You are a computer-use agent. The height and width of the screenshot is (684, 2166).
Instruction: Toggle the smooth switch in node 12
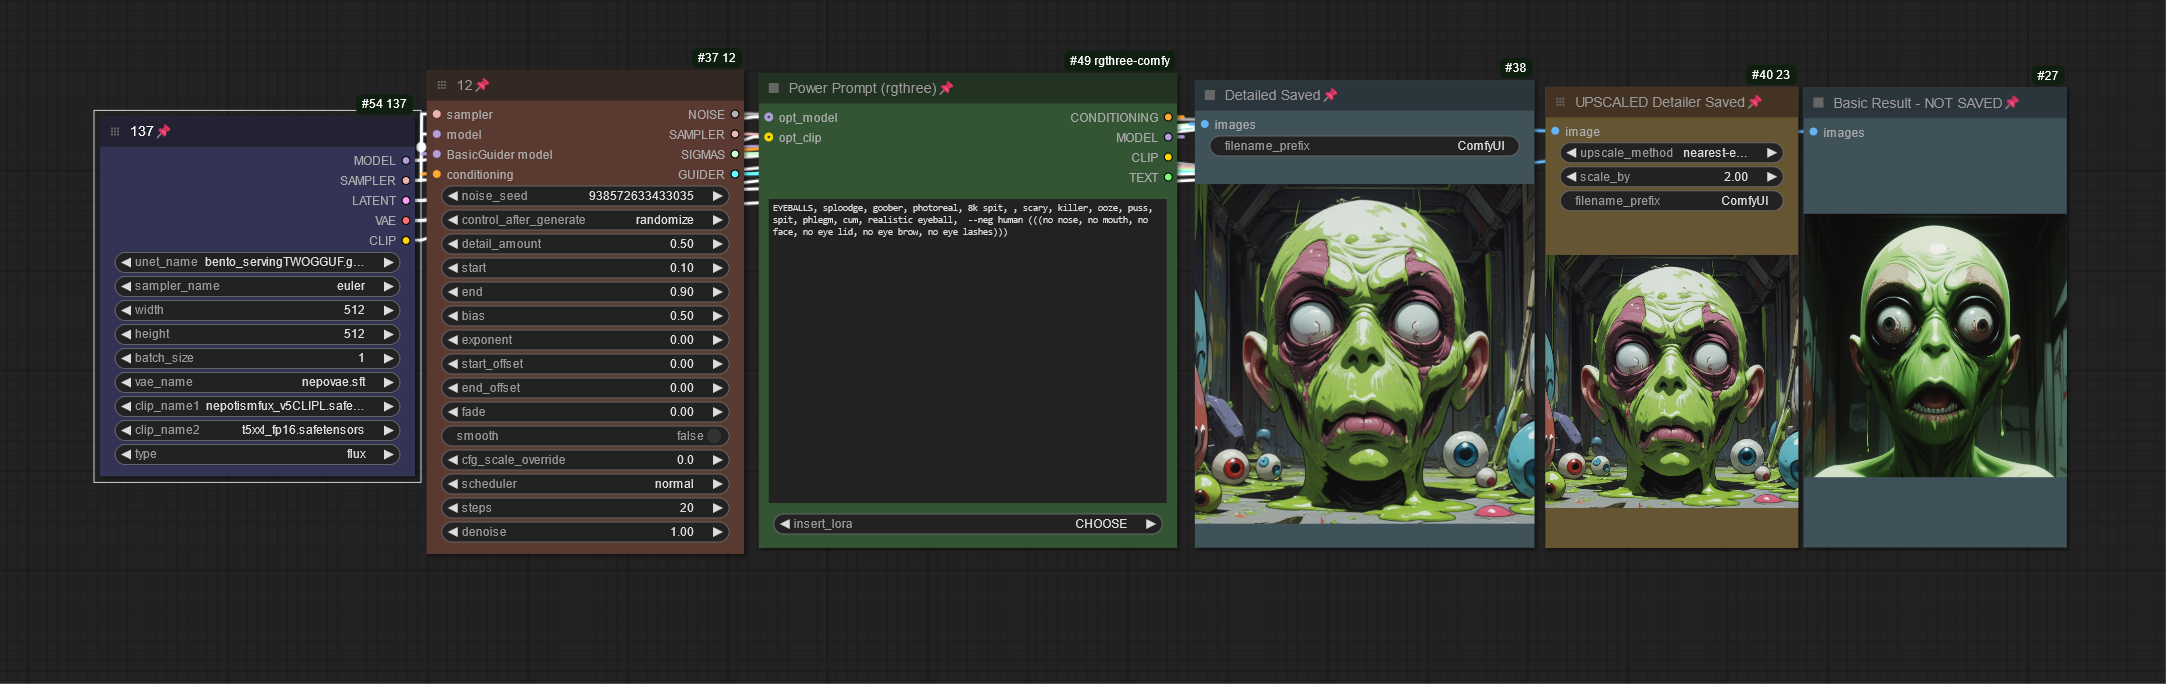tap(714, 436)
